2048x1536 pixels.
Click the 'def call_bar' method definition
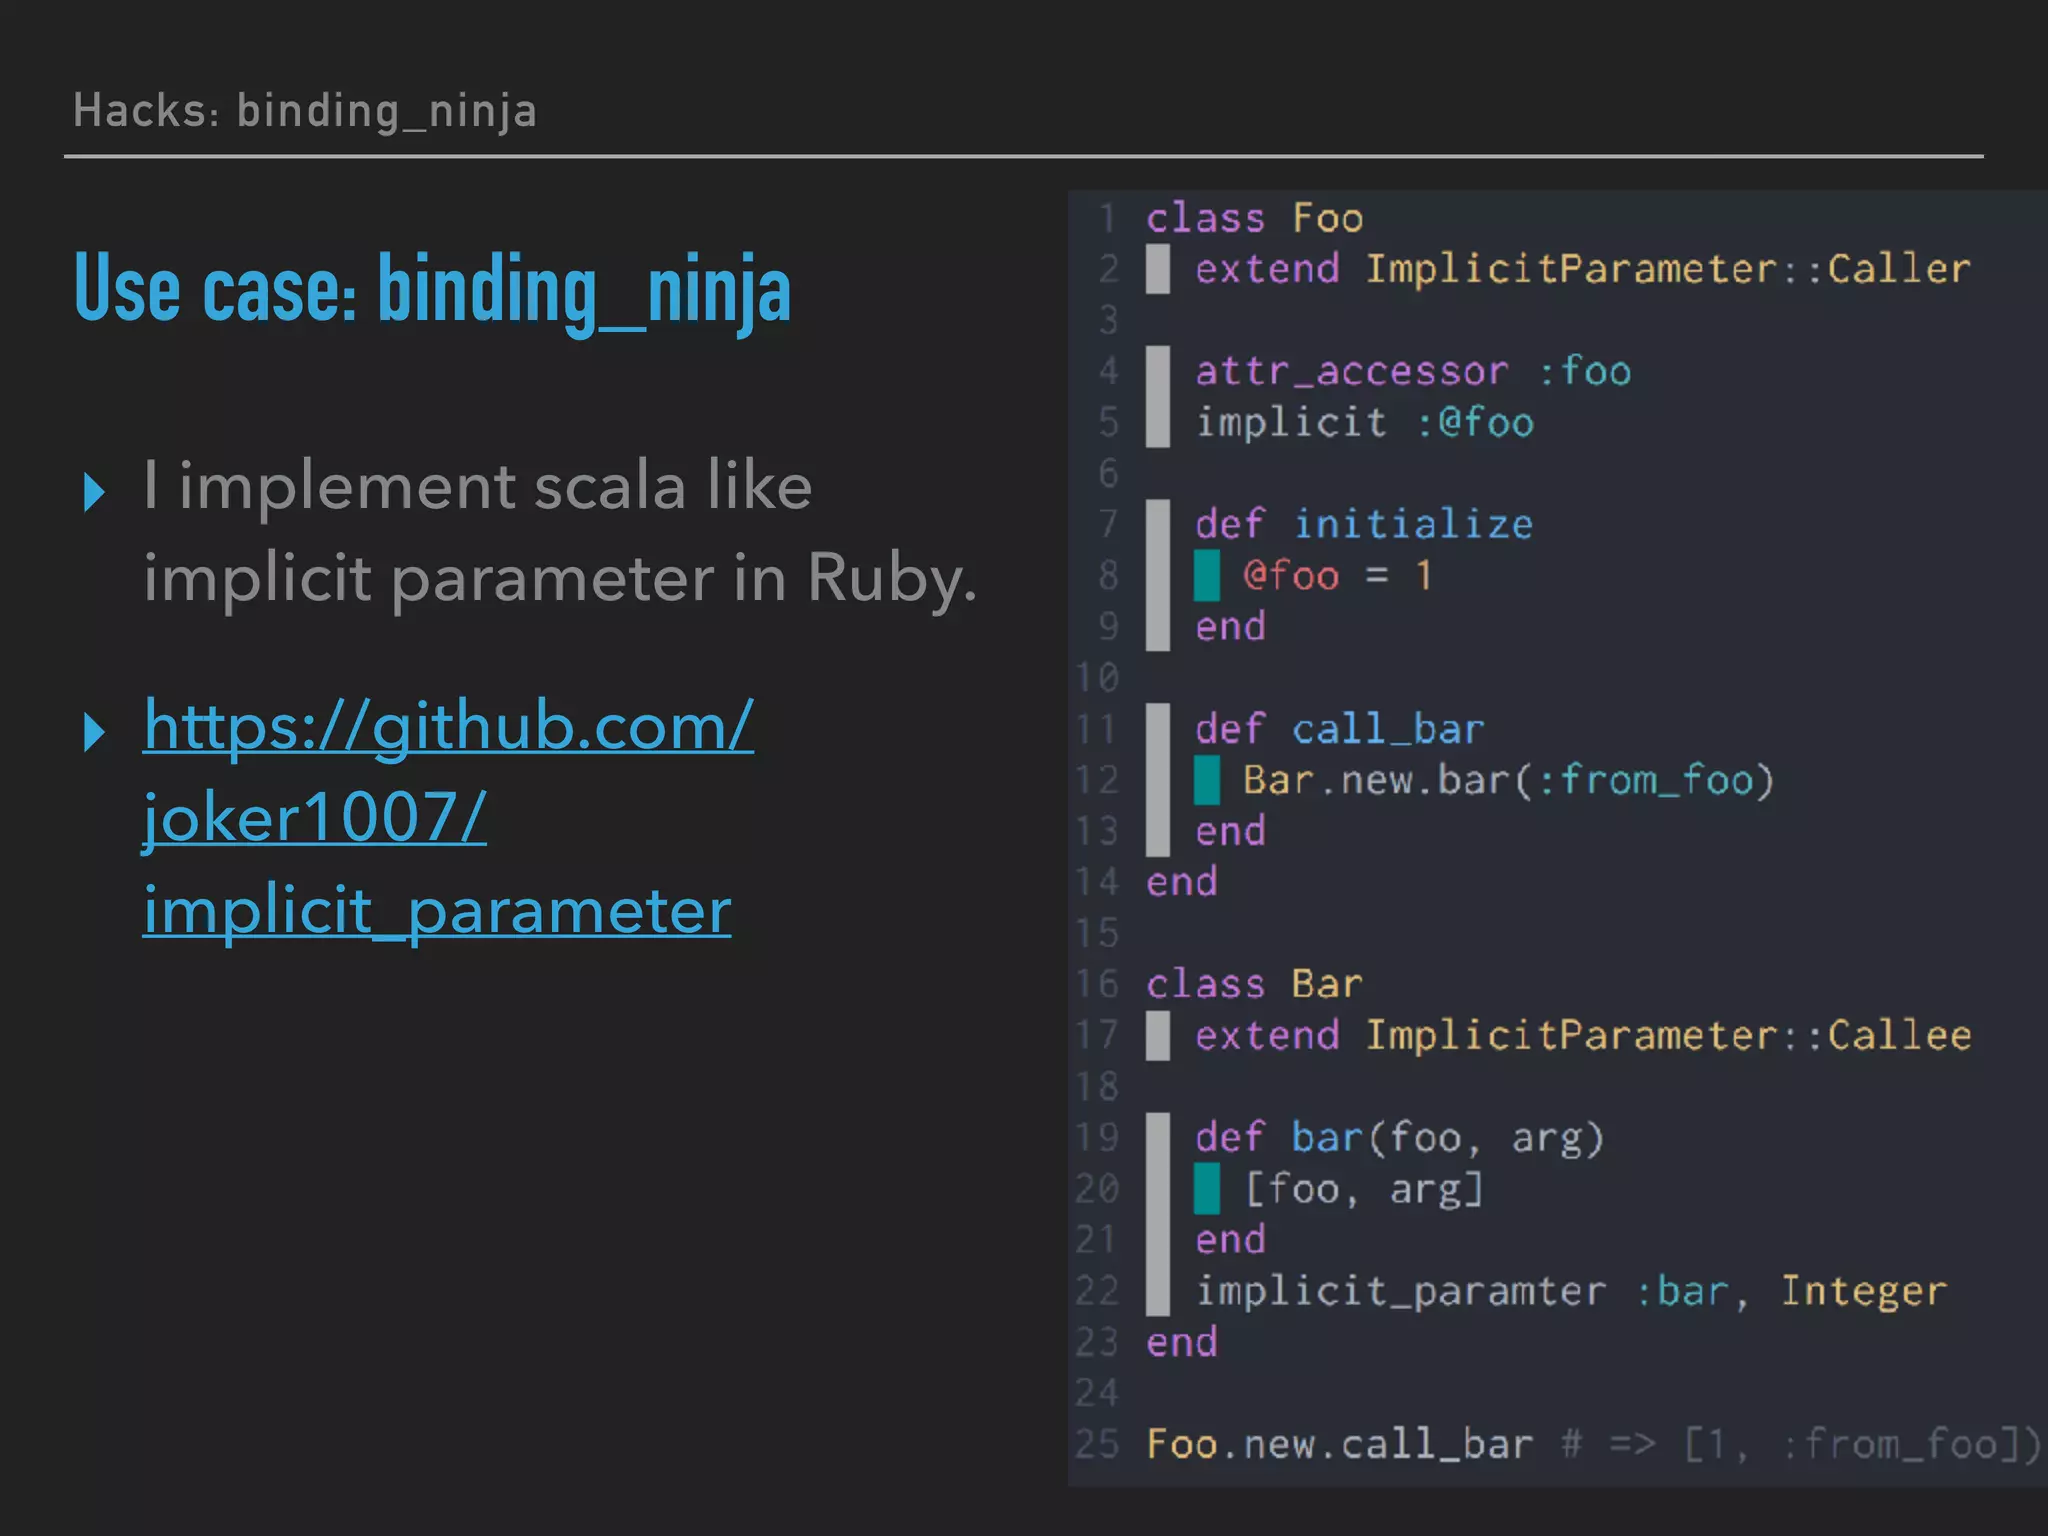click(1338, 729)
